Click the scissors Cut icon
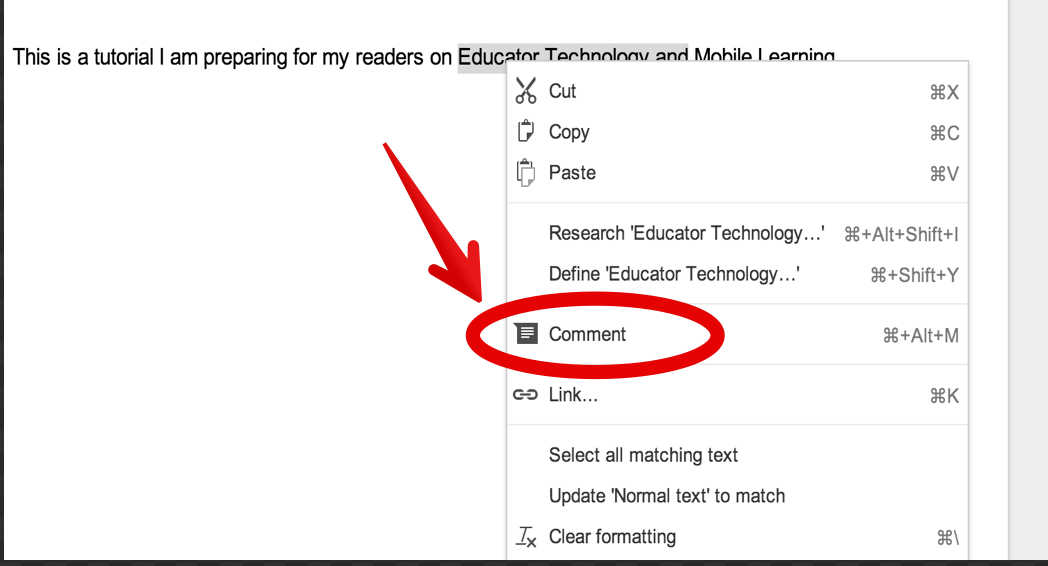This screenshot has width=1048, height=566. tap(526, 91)
